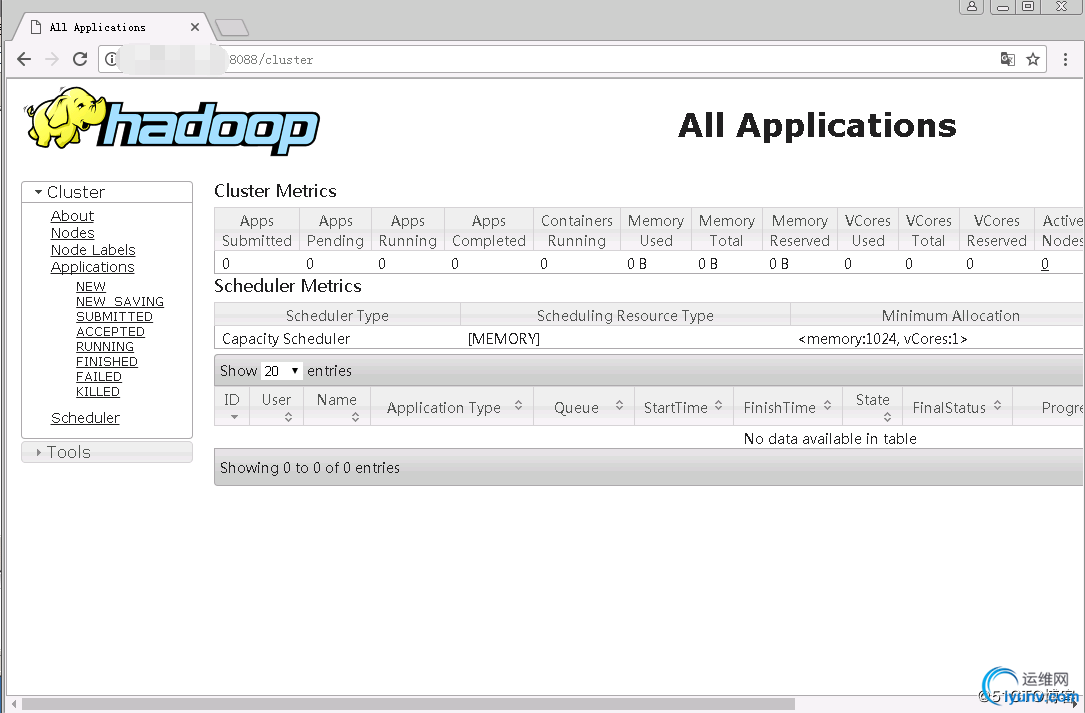Open the Chrome three-dot menu
Screen dimensions: 1085x713
click(1066, 60)
